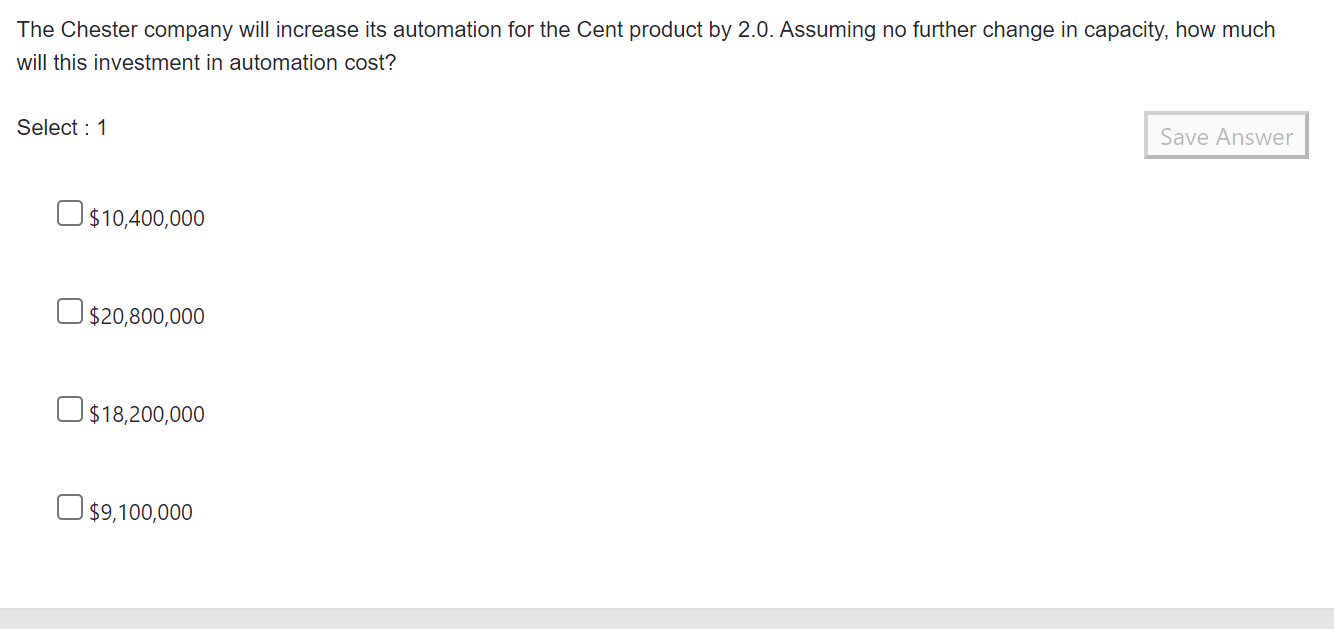Image resolution: width=1334 pixels, height=629 pixels.
Task: Click the Select : 1 indicator
Action: [62, 127]
